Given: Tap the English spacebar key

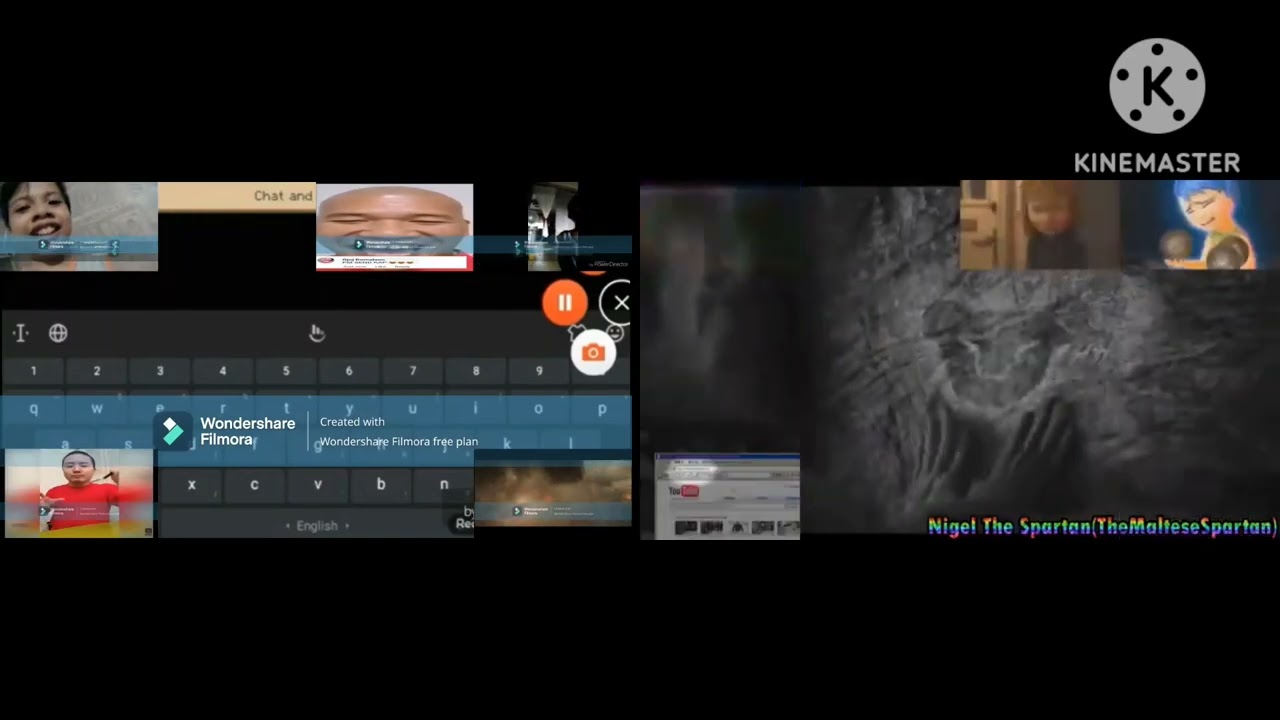Looking at the screenshot, I should (x=317, y=525).
